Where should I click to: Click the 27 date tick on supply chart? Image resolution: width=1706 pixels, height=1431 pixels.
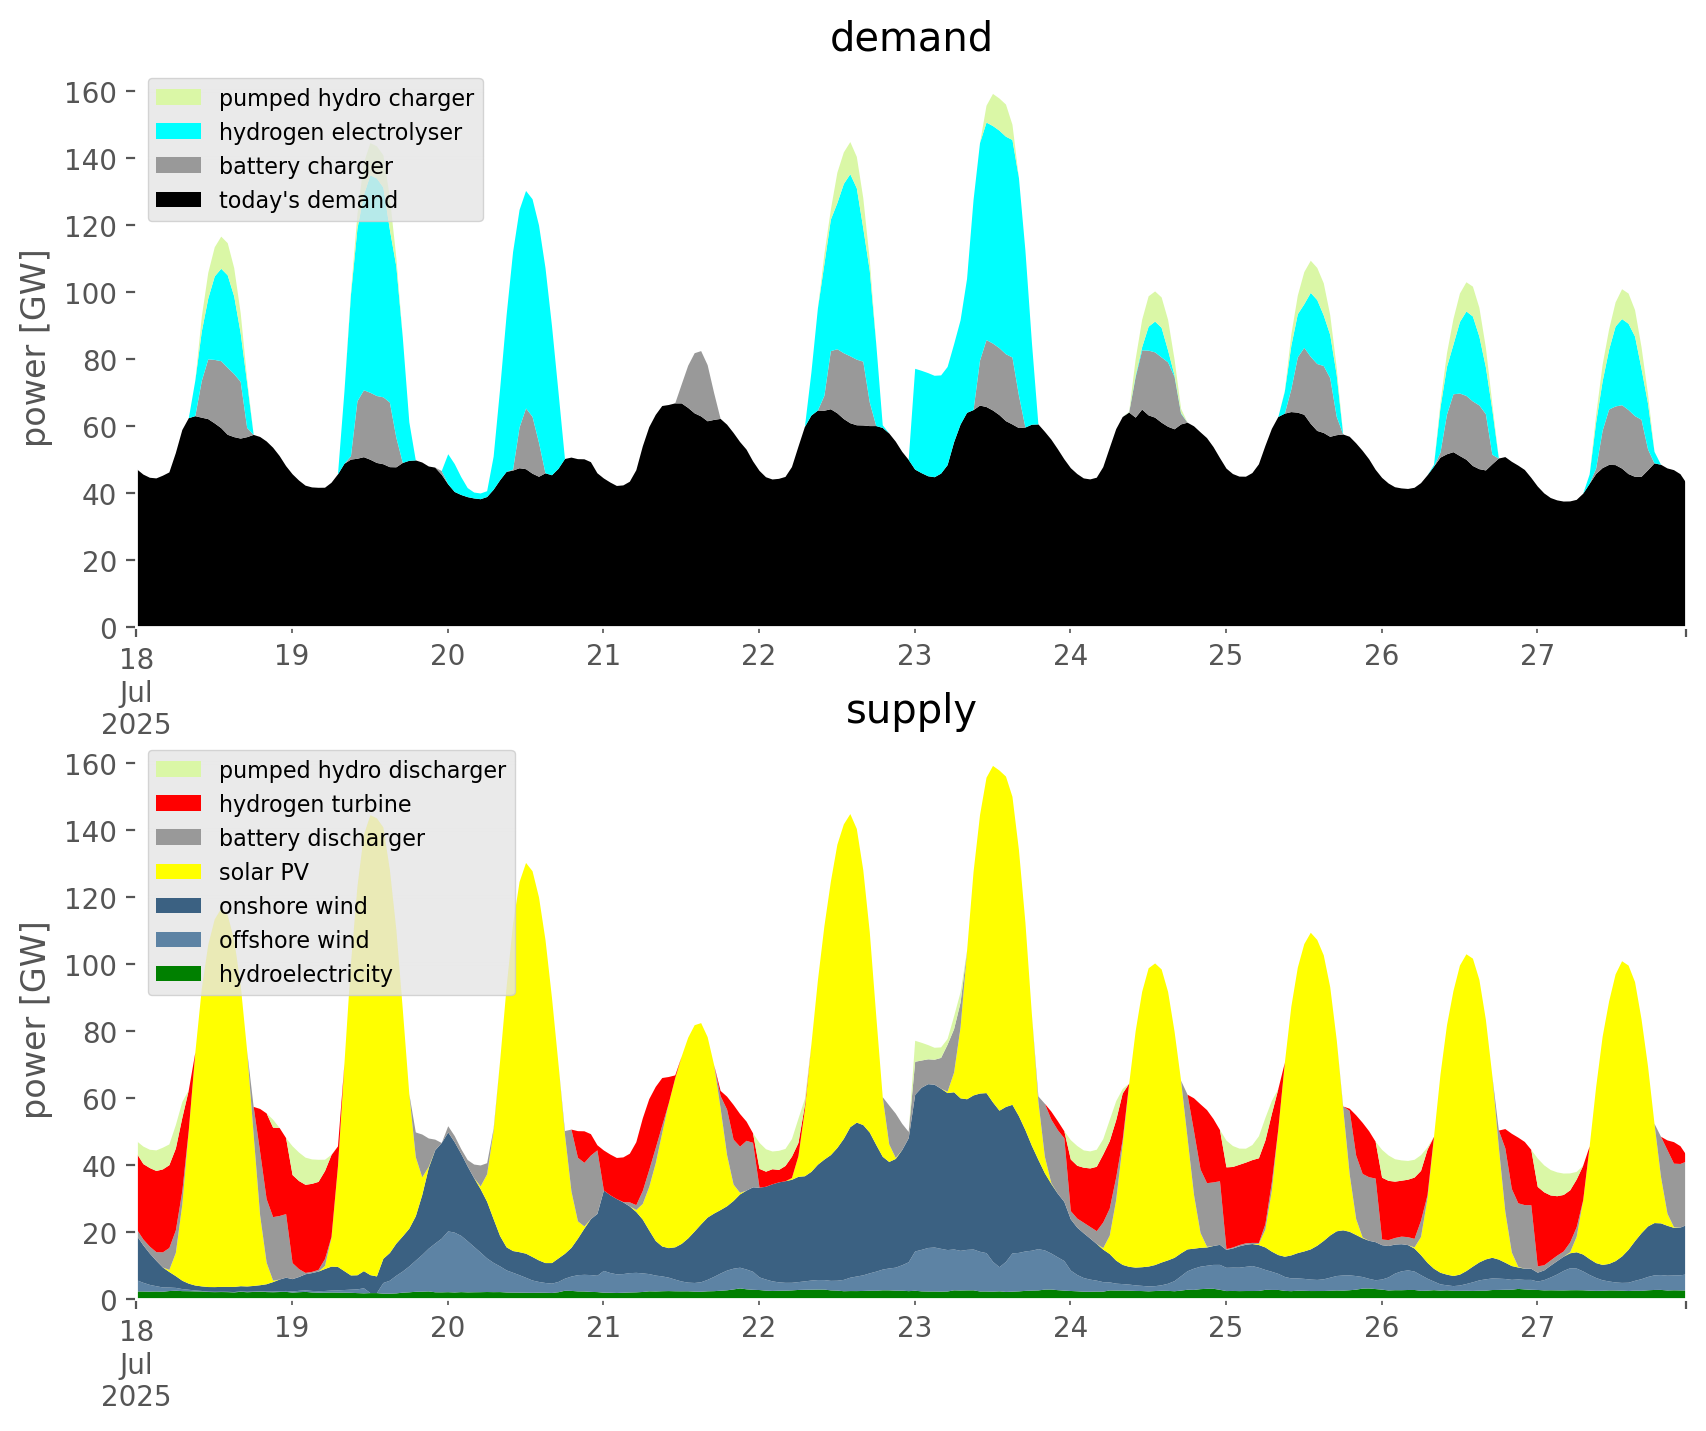click(x=1536, y=1328)
